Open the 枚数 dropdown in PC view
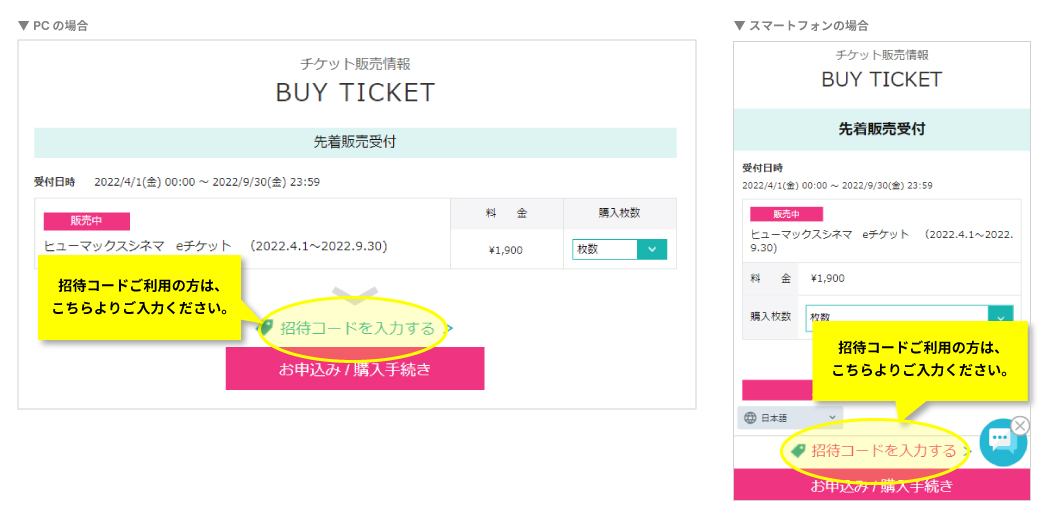 [x=619, y=249]
